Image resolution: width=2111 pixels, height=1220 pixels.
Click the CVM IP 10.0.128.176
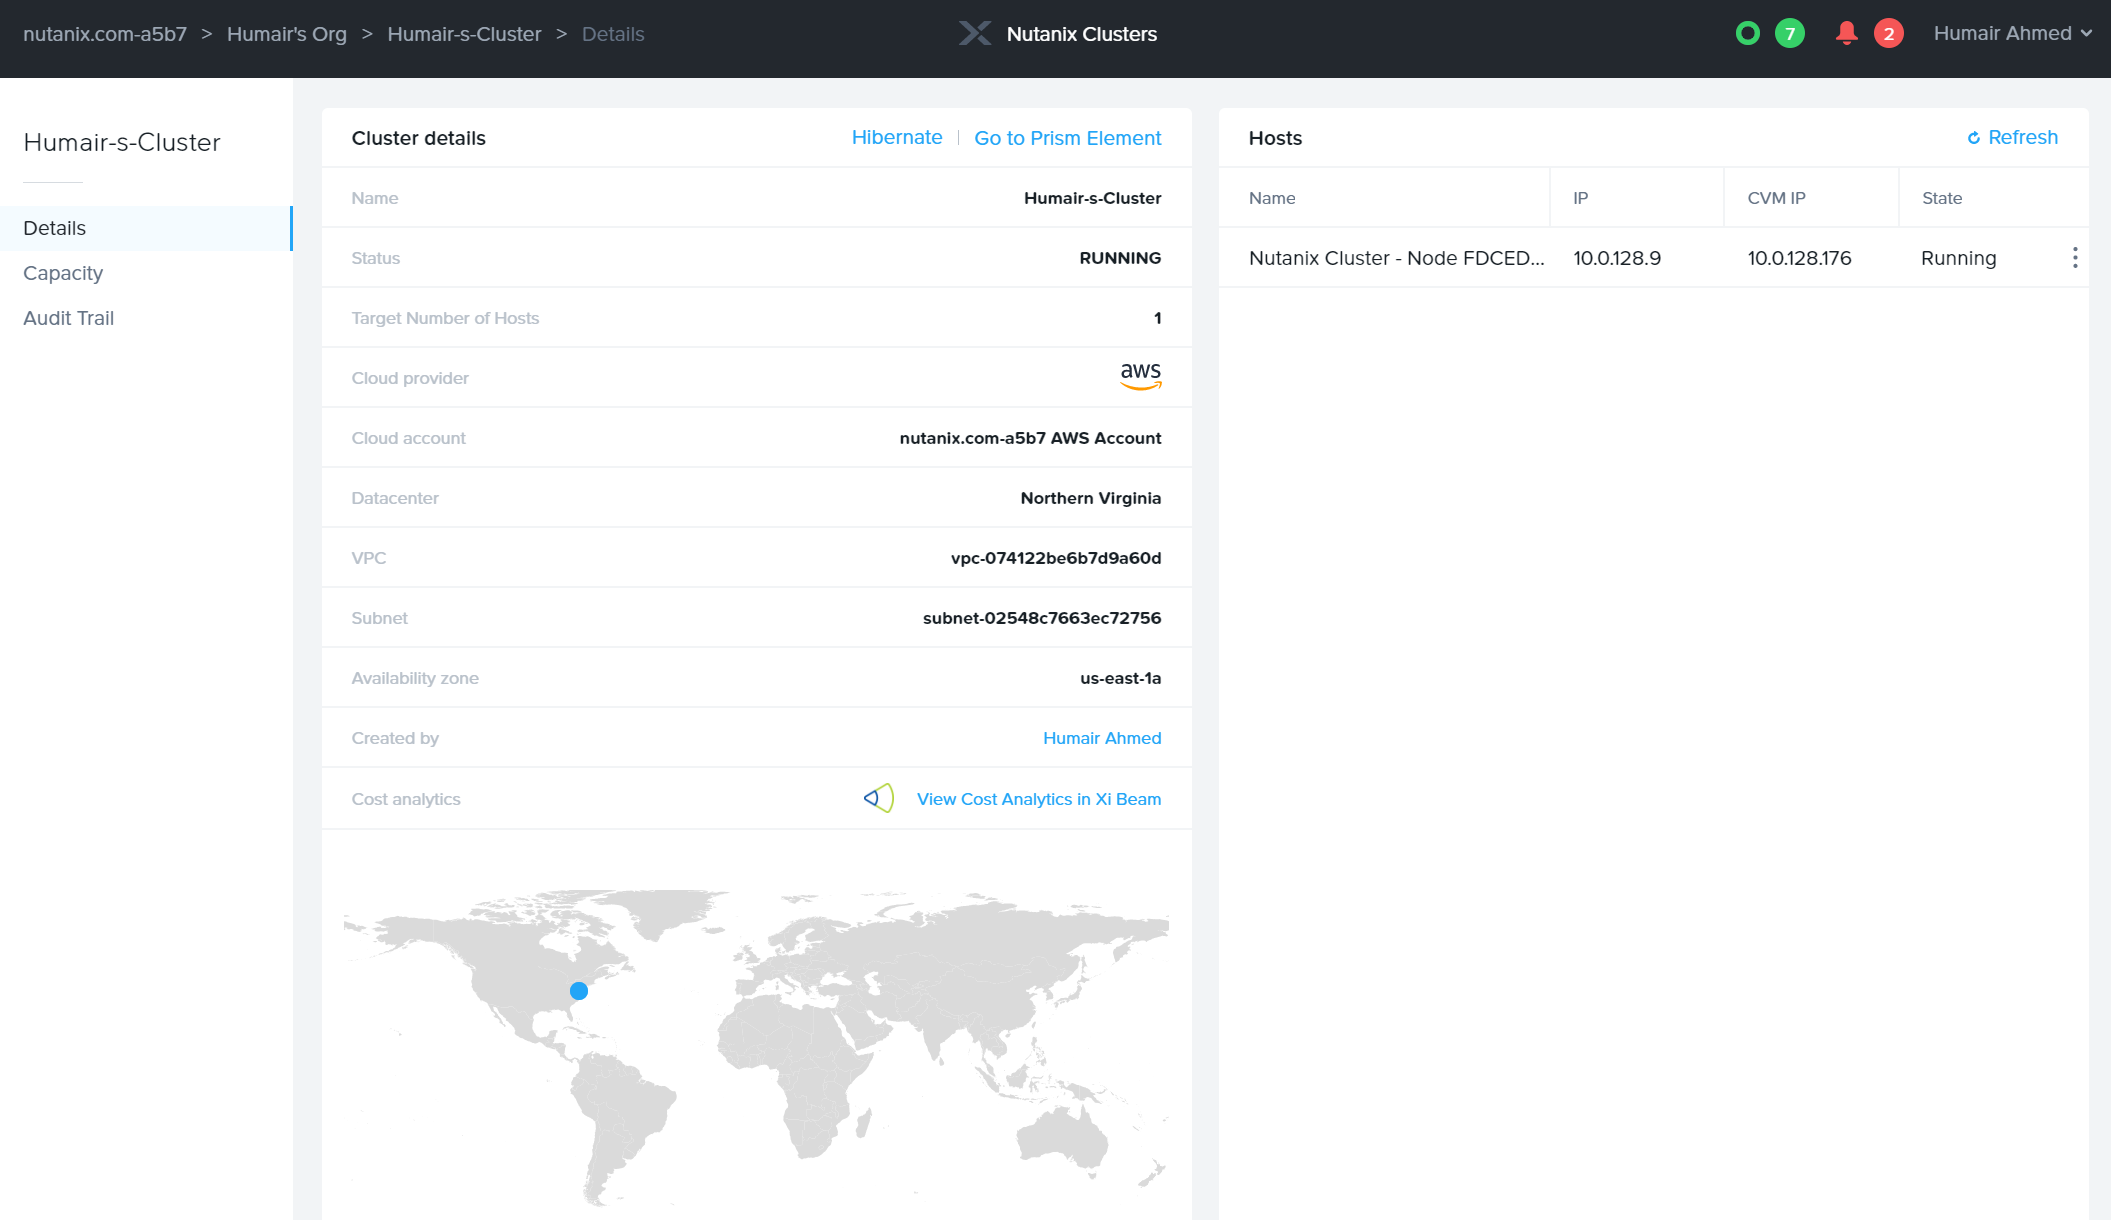[1799, 258]
